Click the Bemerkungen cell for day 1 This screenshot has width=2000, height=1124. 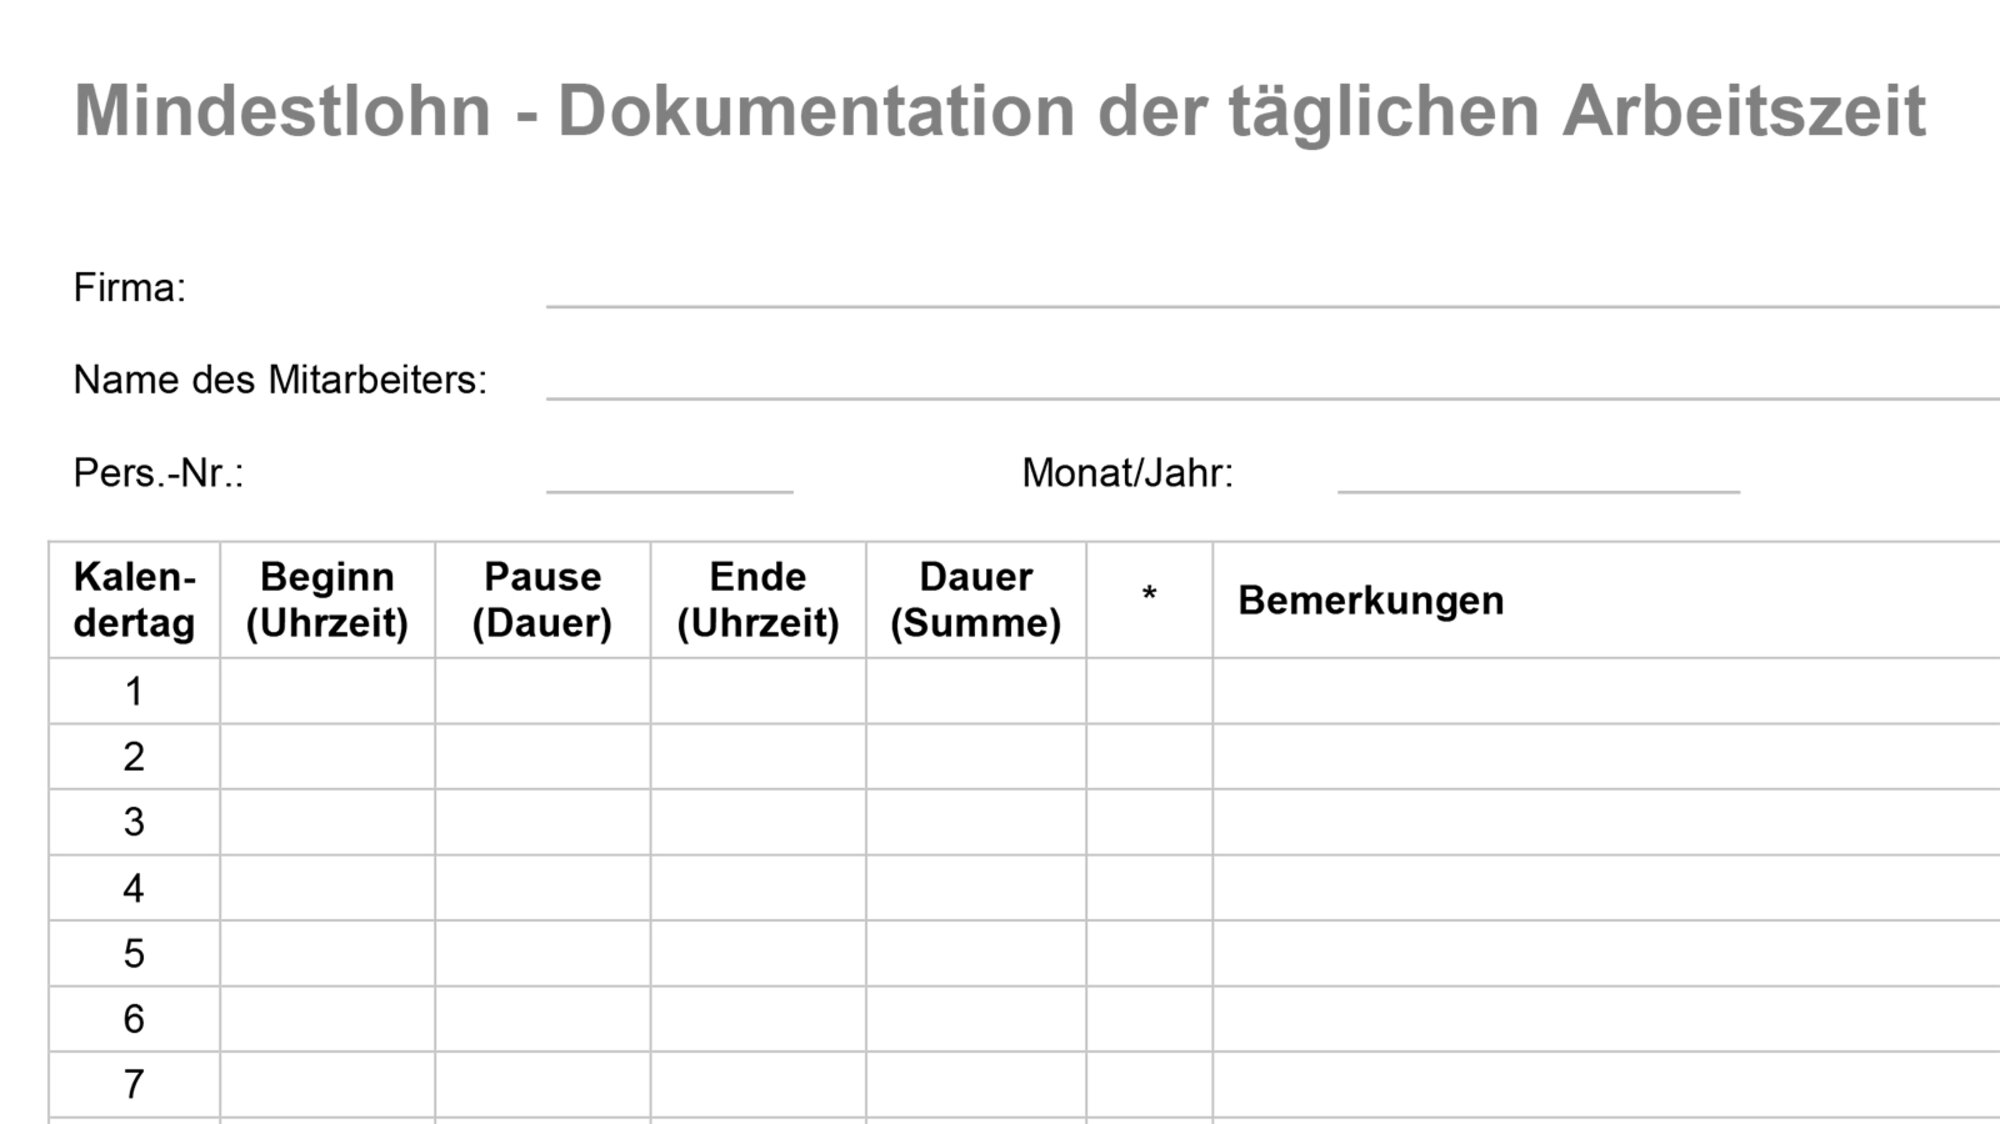click(x=1606, y=691)
